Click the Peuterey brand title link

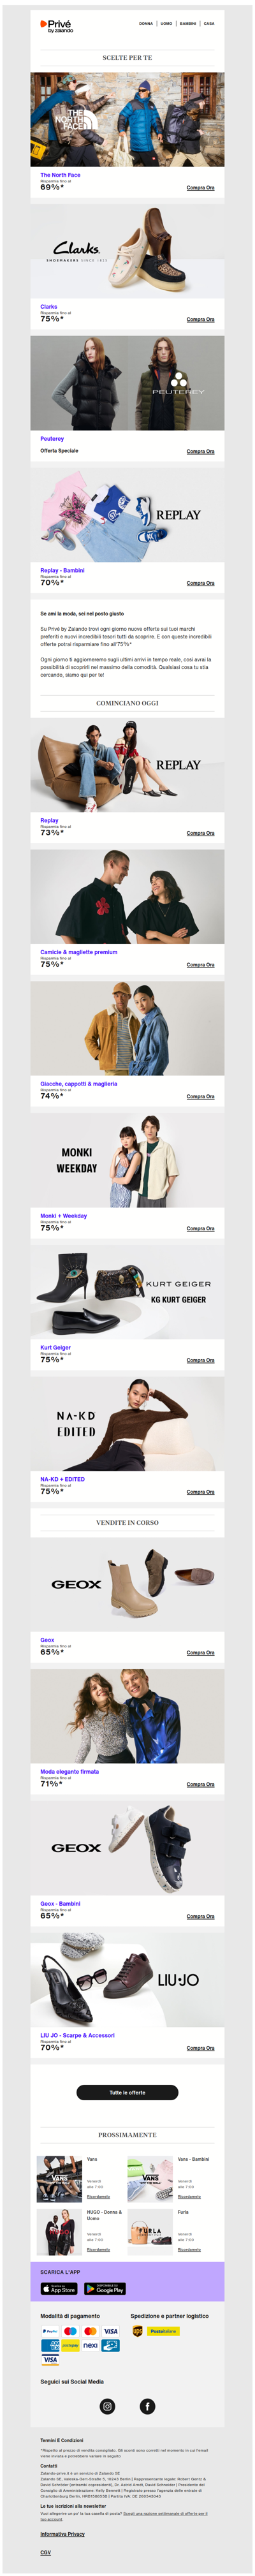[52, 438]
